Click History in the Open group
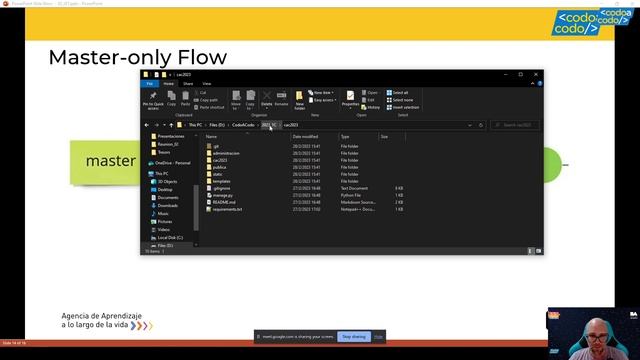Image resolution: width=640 pixels, height=360 pixels. tap(371, 107)
